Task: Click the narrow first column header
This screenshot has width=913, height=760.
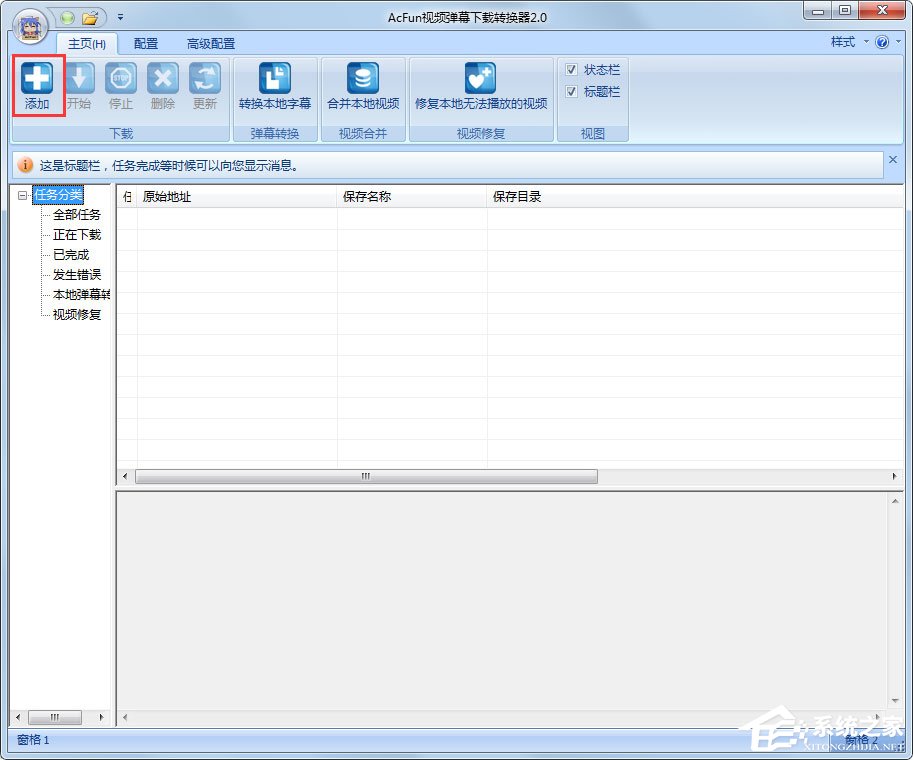Action: pos(127,197)
